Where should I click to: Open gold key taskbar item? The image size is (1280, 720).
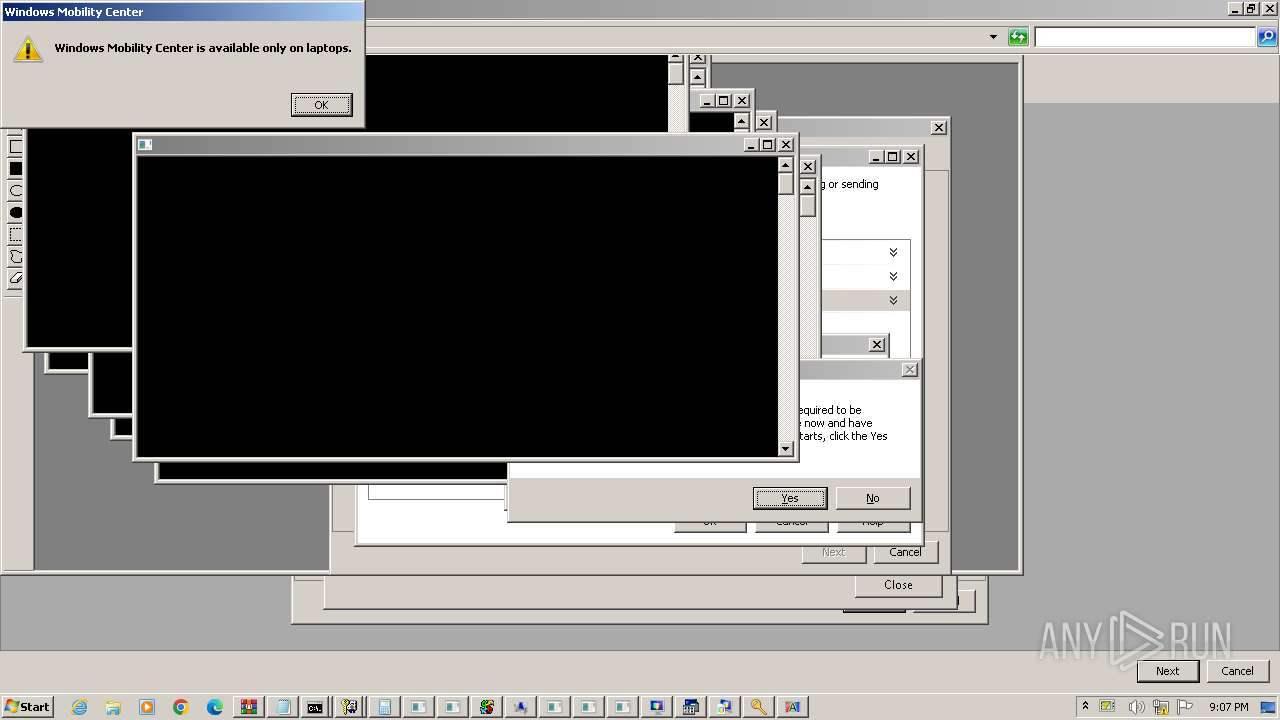(758, 707)
